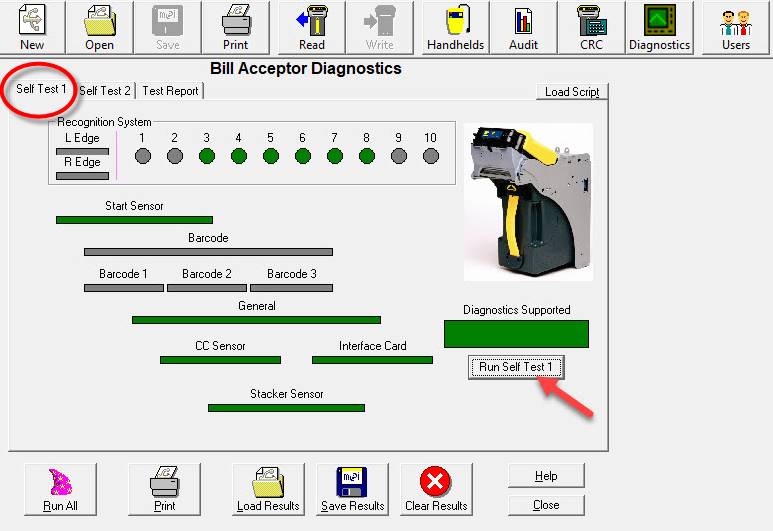Click the bill acceptor device image
This screenshot has width=773, height=531.
tap(528, 201)
